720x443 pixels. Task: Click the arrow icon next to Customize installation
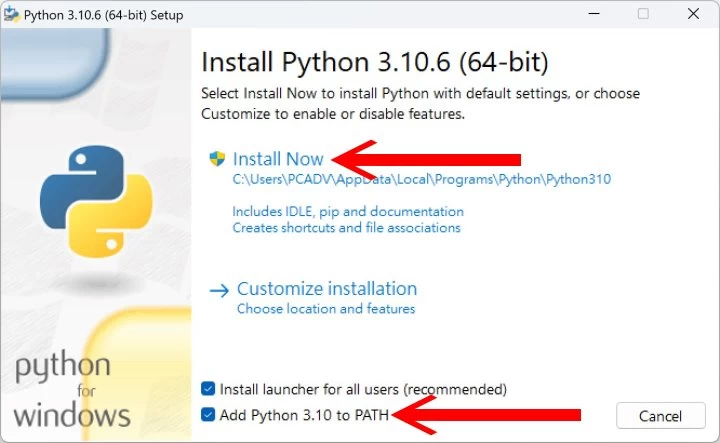click(x=219, y=290)
